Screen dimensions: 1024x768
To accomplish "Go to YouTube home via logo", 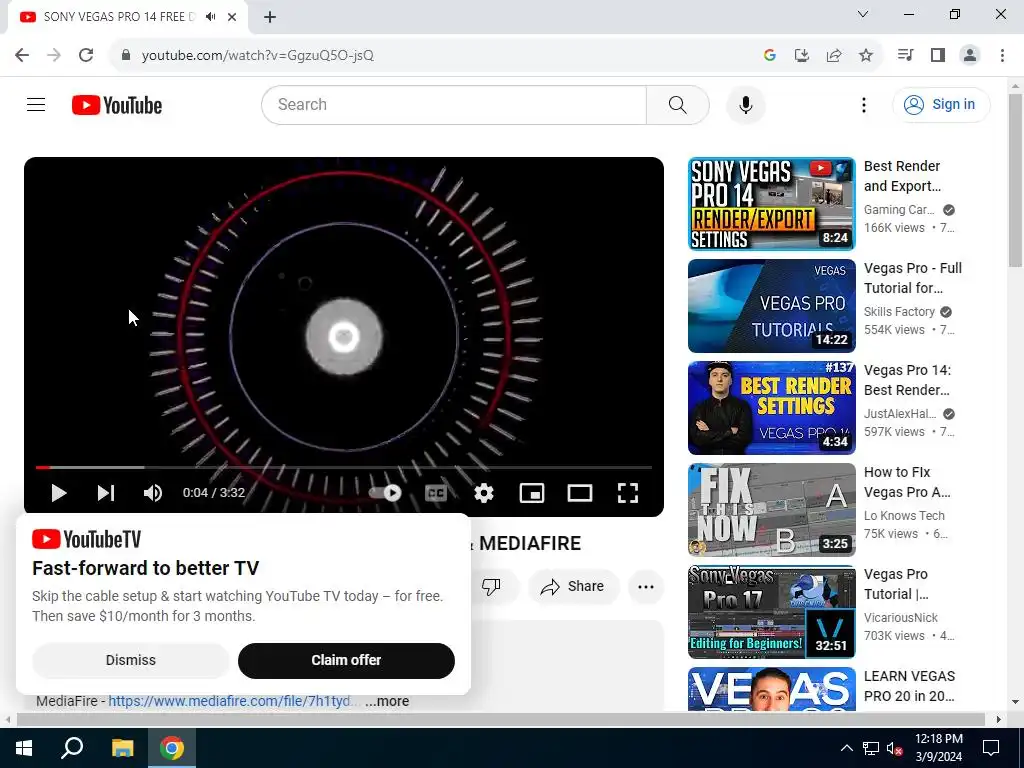I will coord(117,105).
